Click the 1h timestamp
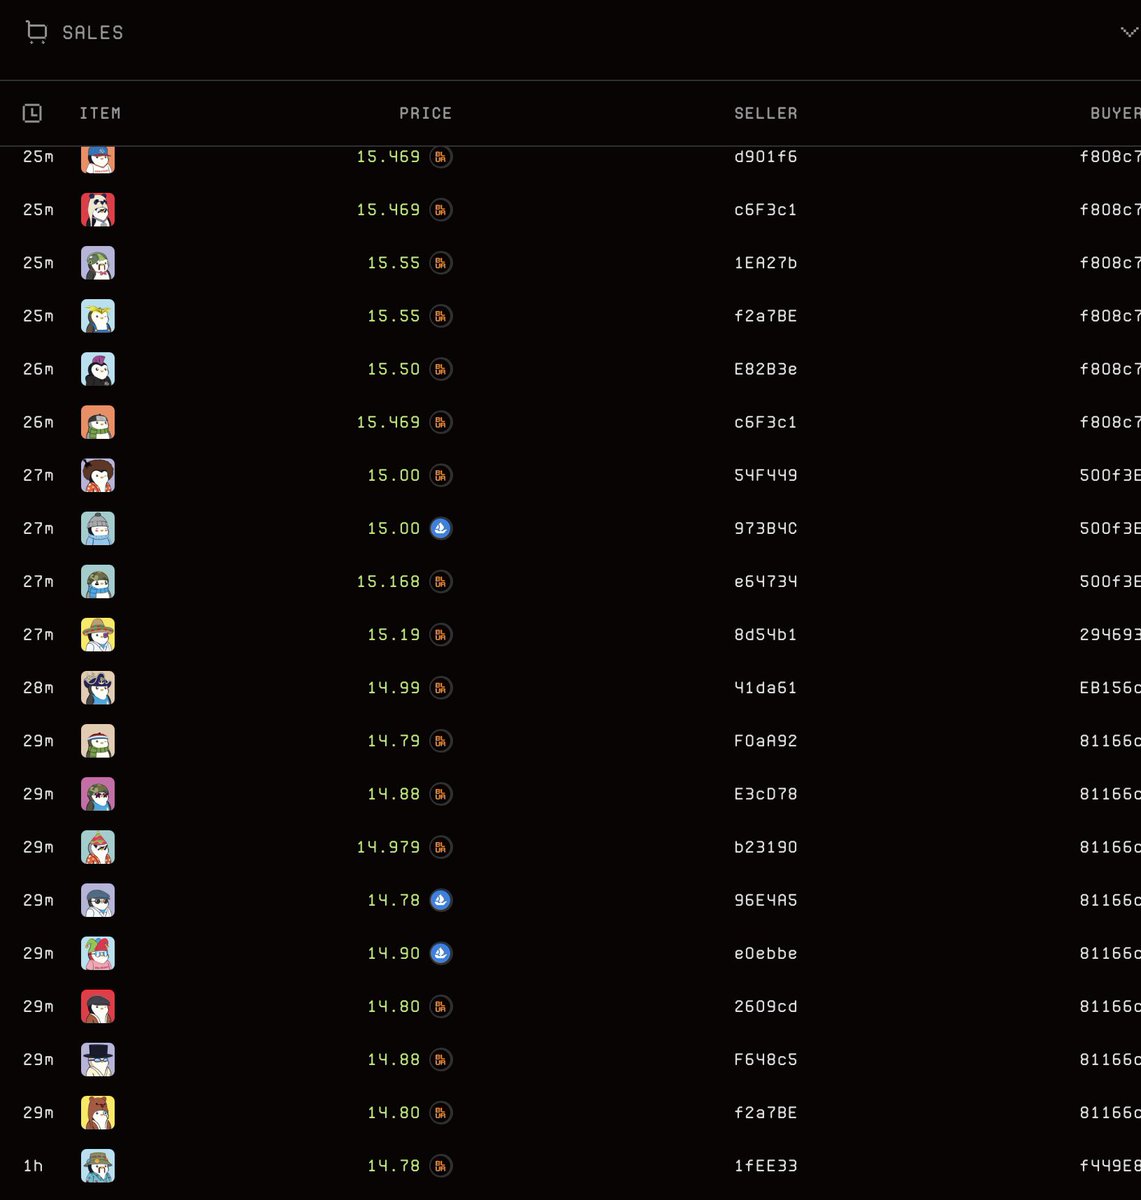Image resolution: width=1141 pixels, height=1200 pixels. pyautogui.click(x=33, y=1165)
